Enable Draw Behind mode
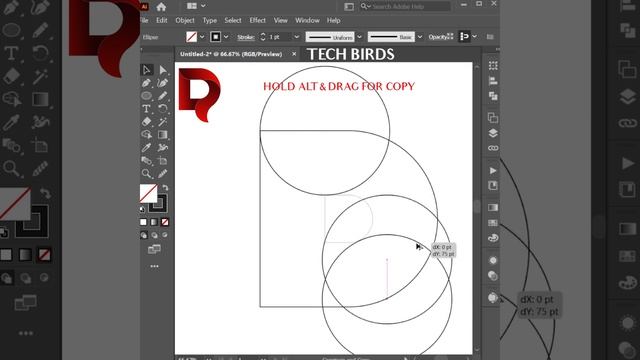This screenshot has height=360, width=640. [x=154, y=235]
